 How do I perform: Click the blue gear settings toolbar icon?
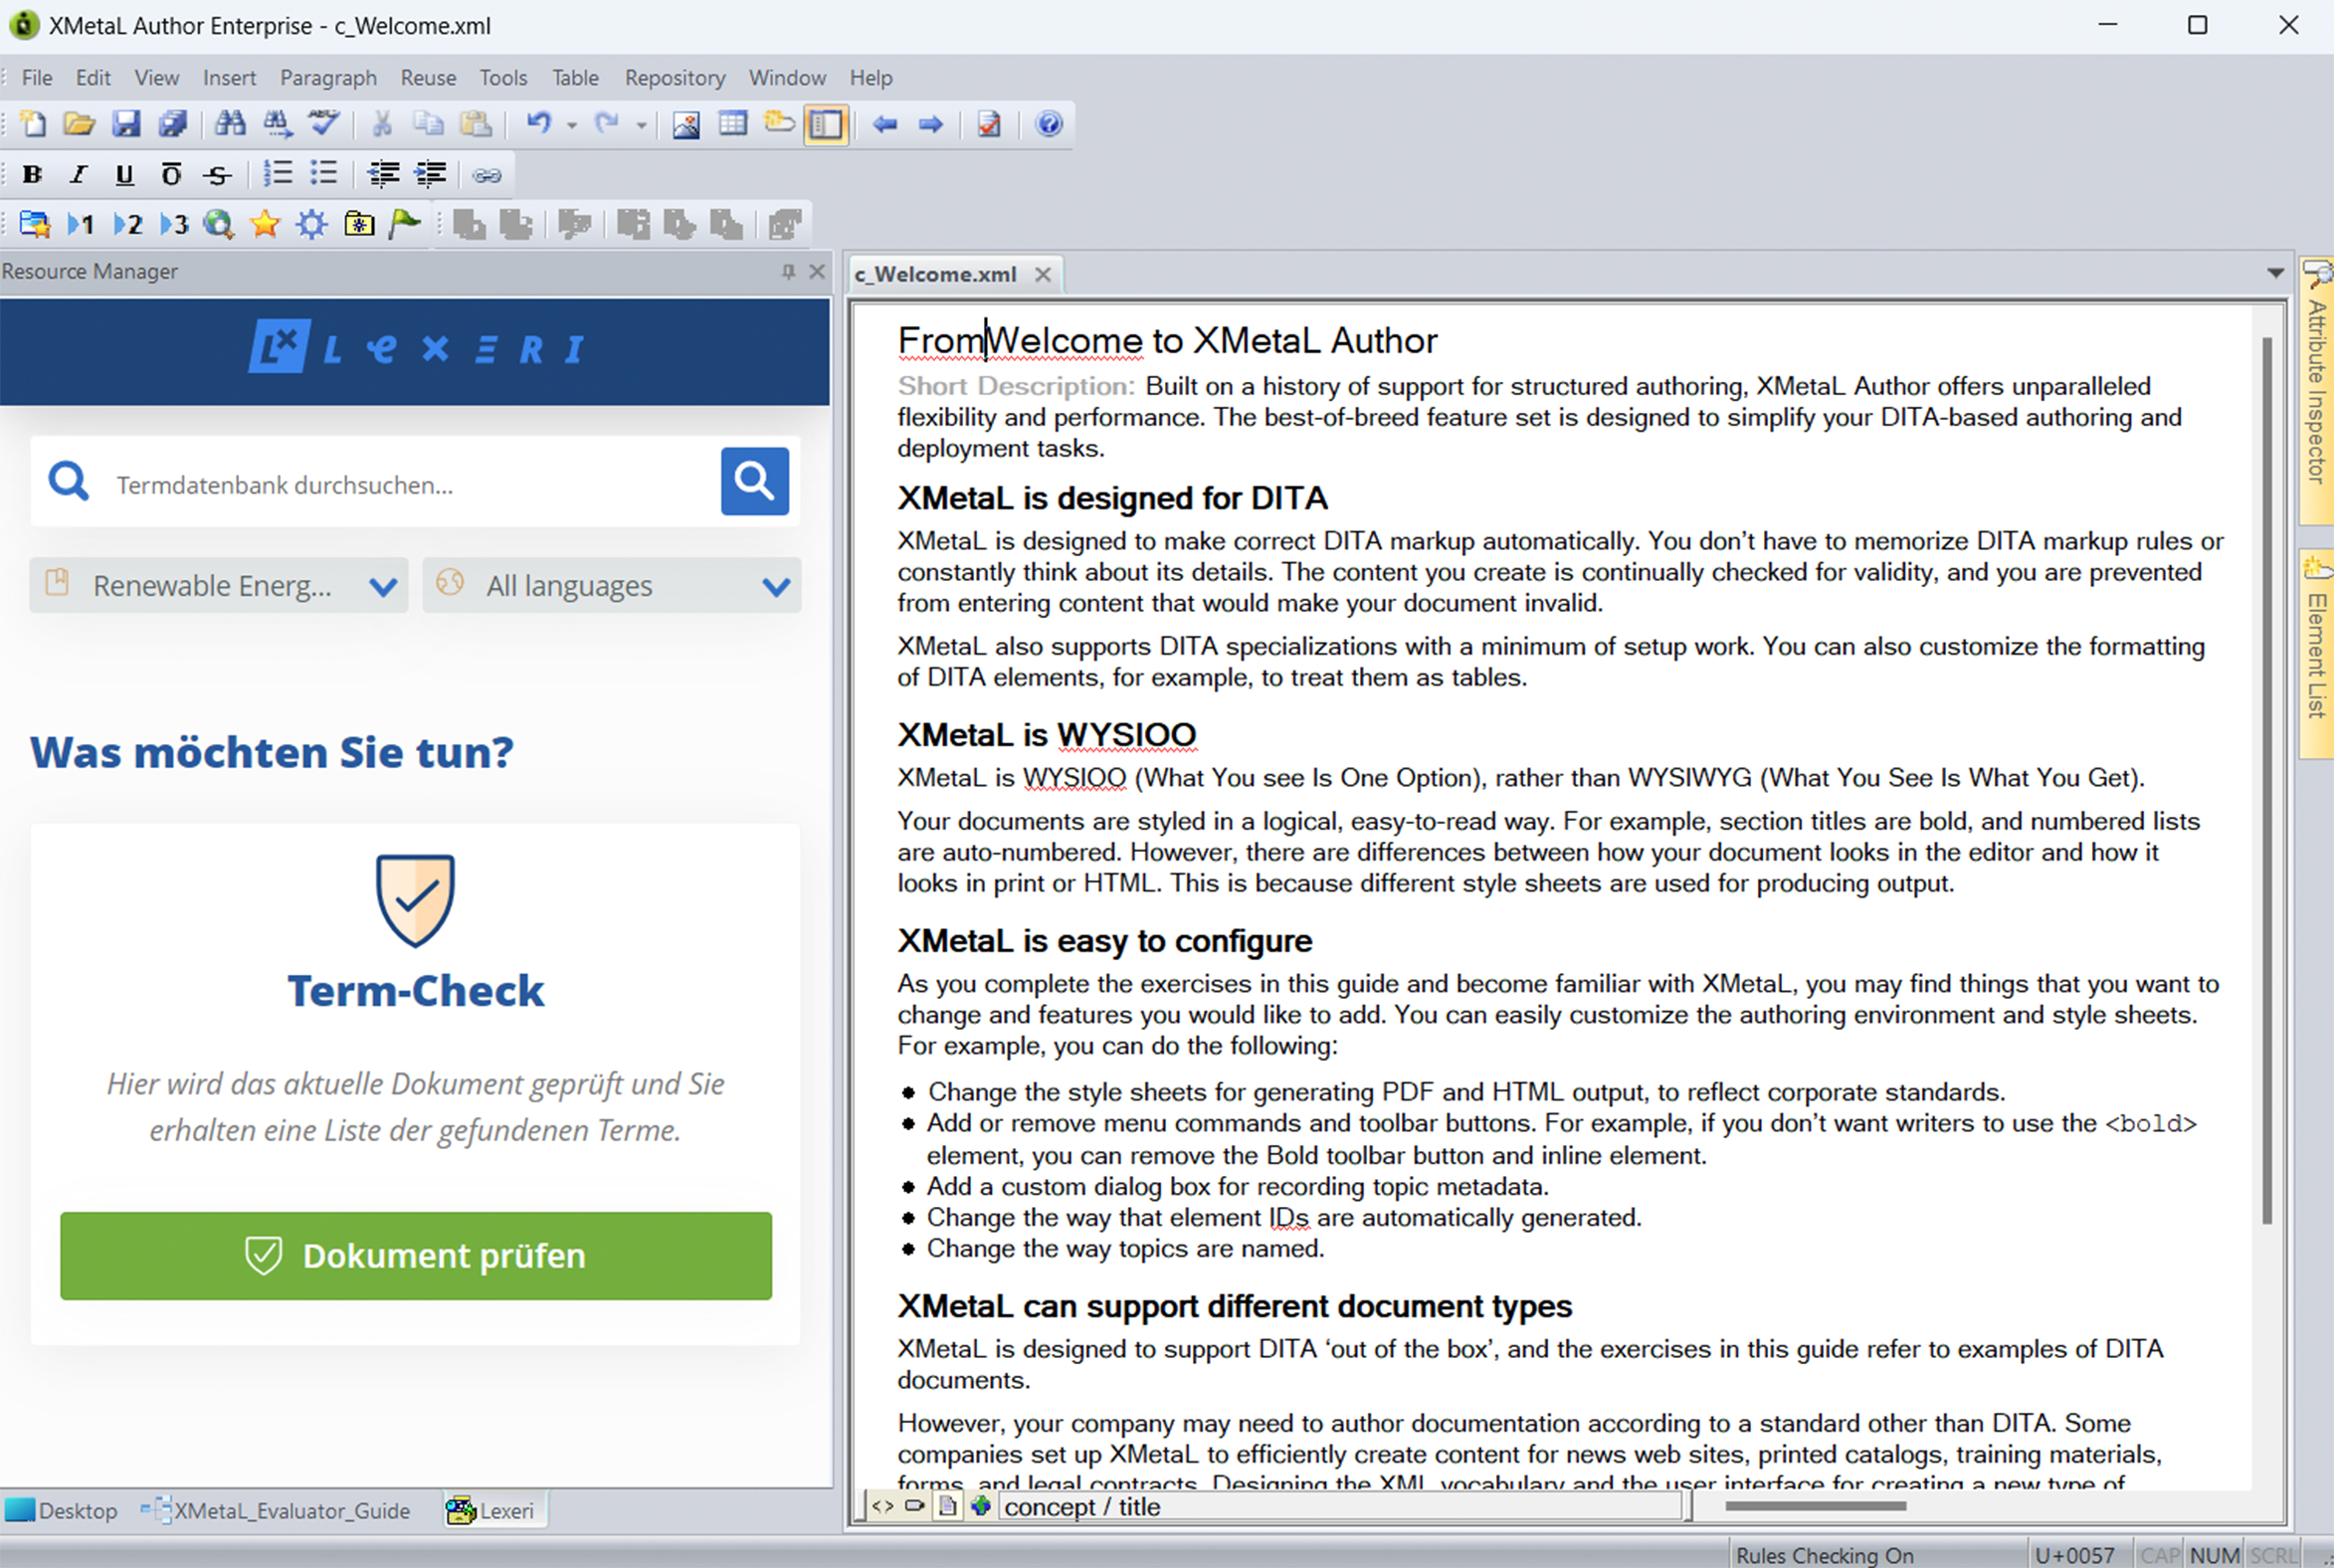(312, 224)
